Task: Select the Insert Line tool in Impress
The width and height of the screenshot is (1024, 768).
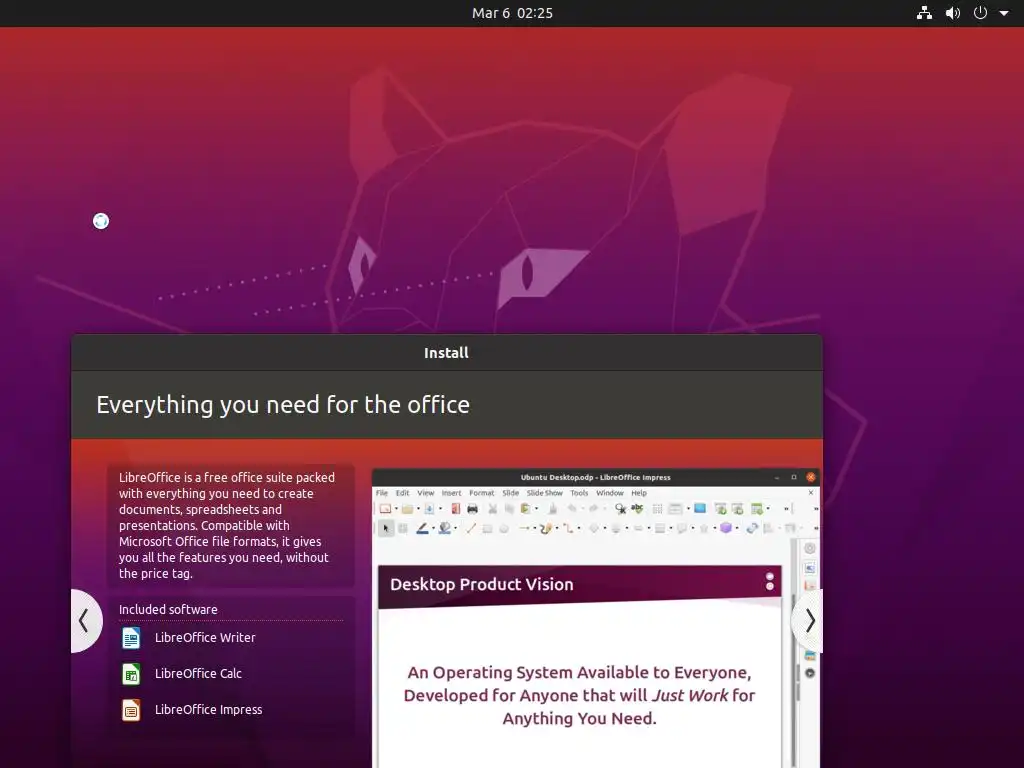Action: point(471,528)
